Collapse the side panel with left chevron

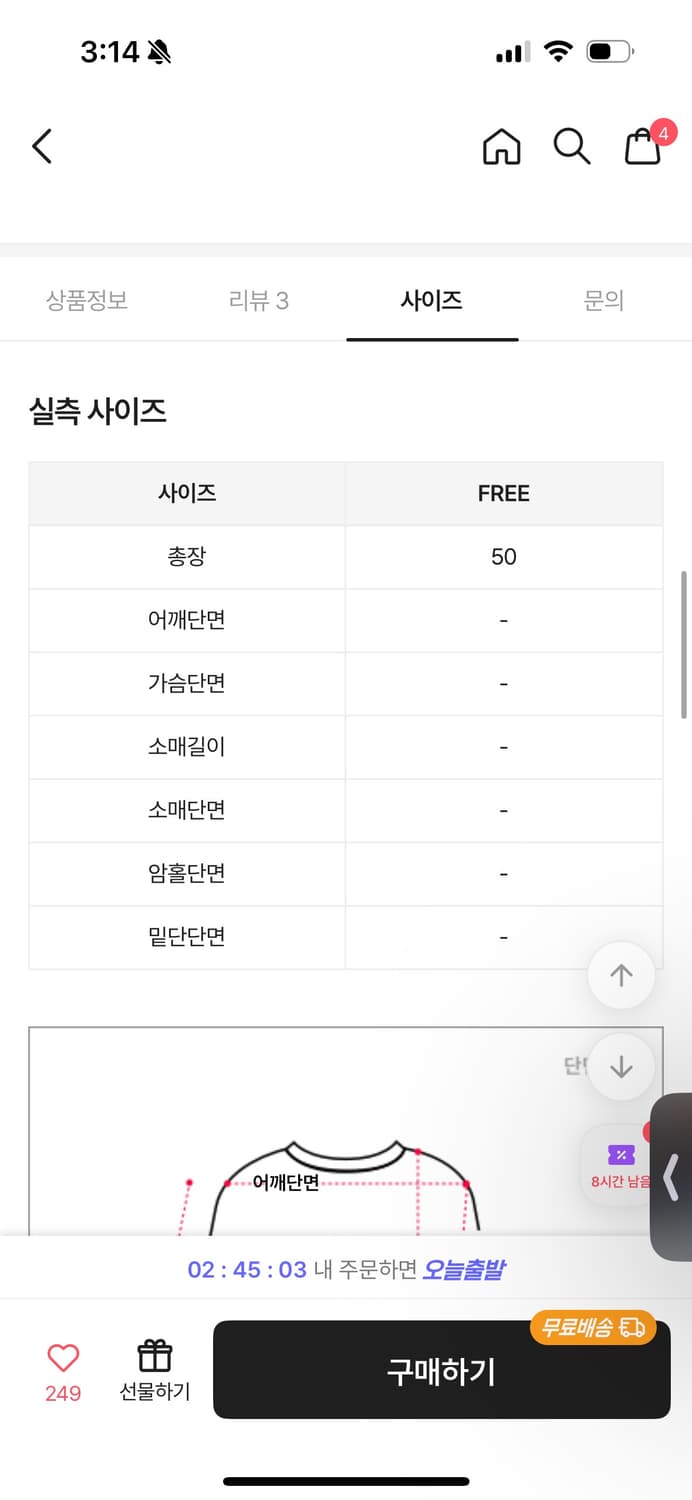tap(672, 1178)
